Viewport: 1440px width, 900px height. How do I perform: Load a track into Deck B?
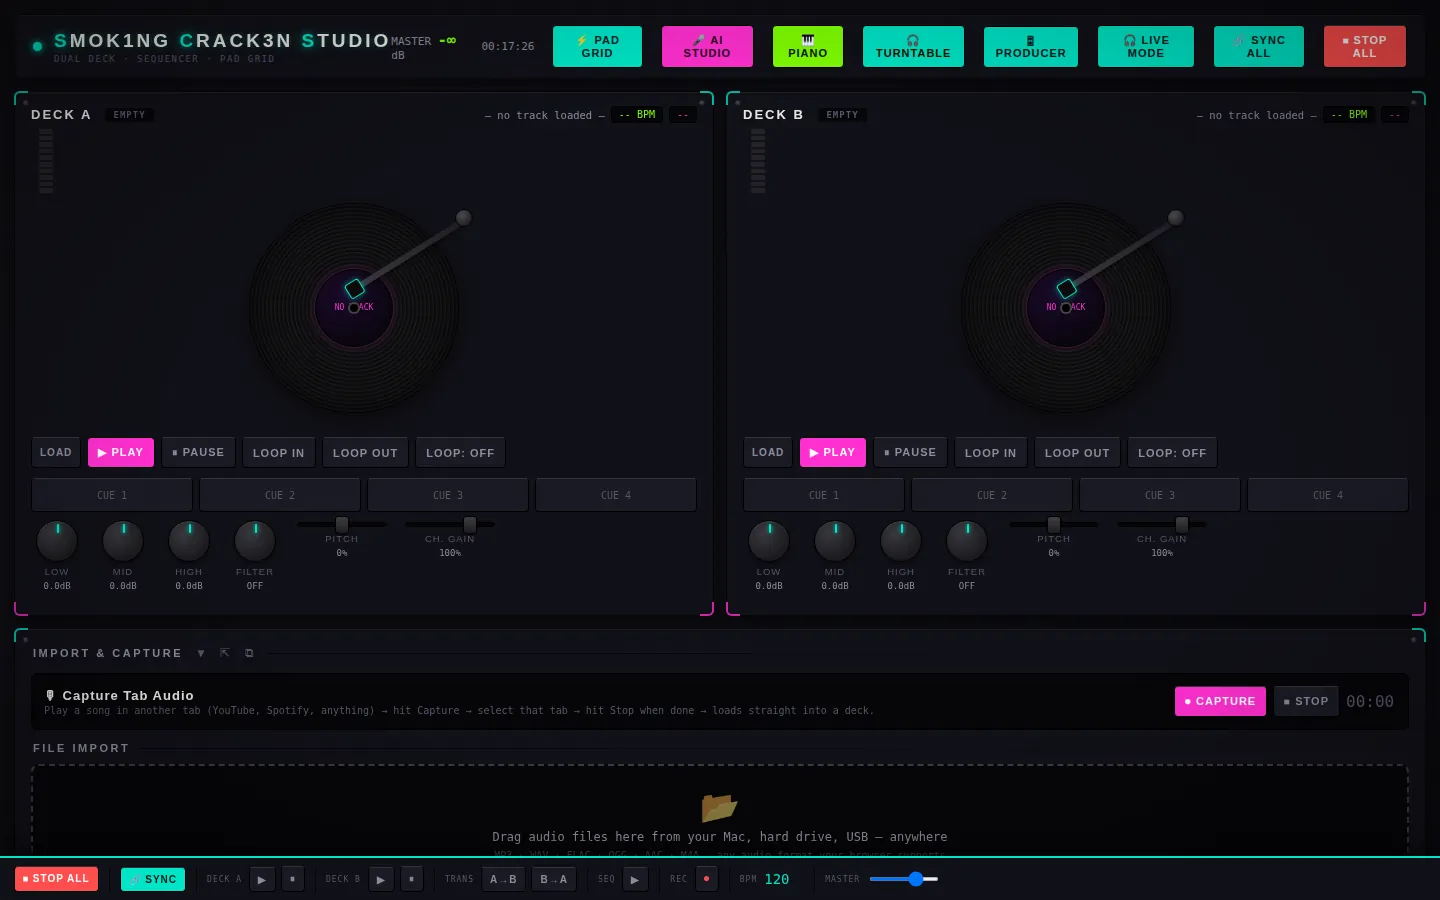pyautogui.click(x=768, y=452)
